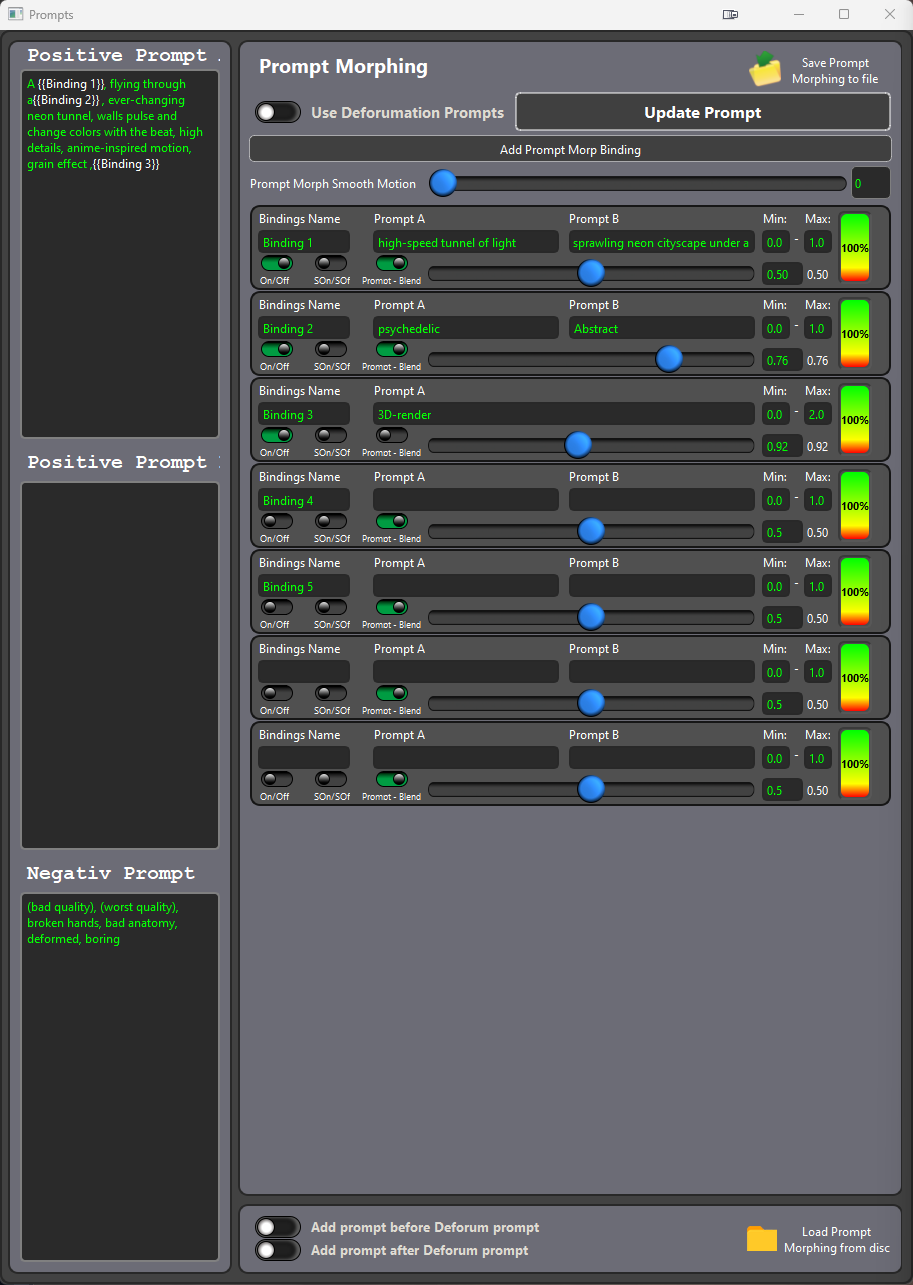This screenshot has height=1285, width=913.
Task: Toggle Binding 4 SOn/SOf switch
Action: tap(331, 521)
